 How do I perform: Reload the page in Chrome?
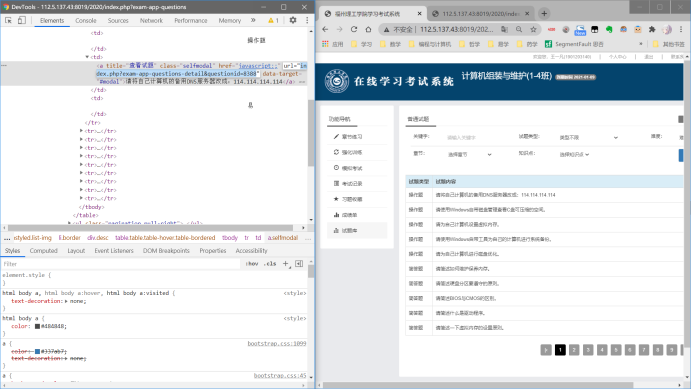tap(354, 29)
